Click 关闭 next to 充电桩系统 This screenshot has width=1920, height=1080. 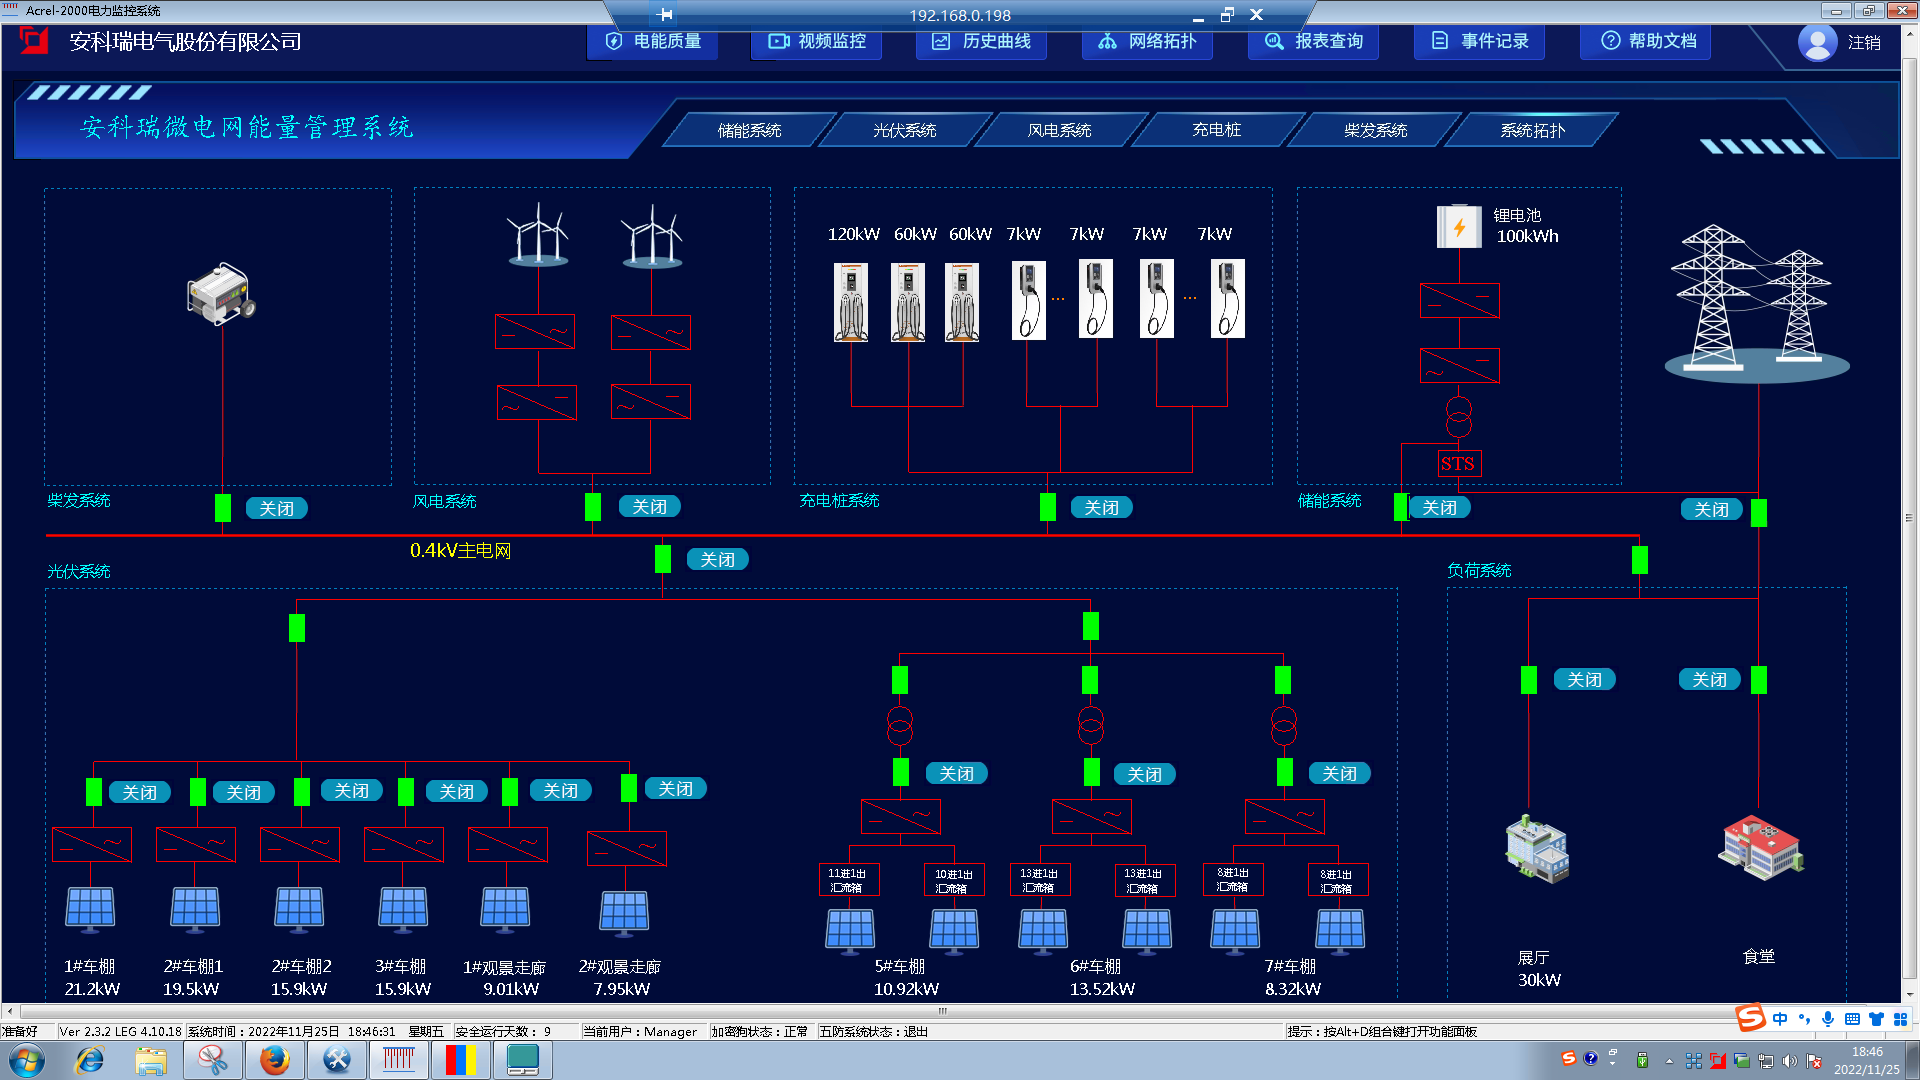coord(1101,507)
